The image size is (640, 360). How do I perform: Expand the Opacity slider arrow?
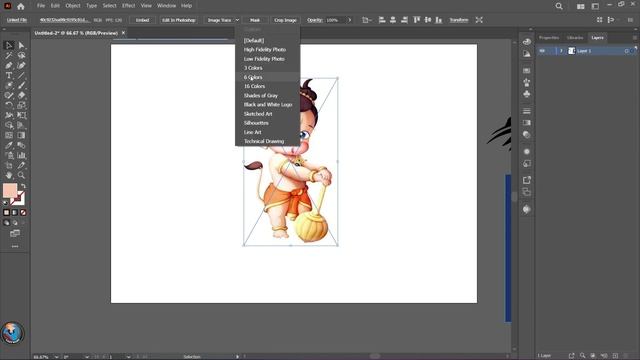click(x=350, y=20)
